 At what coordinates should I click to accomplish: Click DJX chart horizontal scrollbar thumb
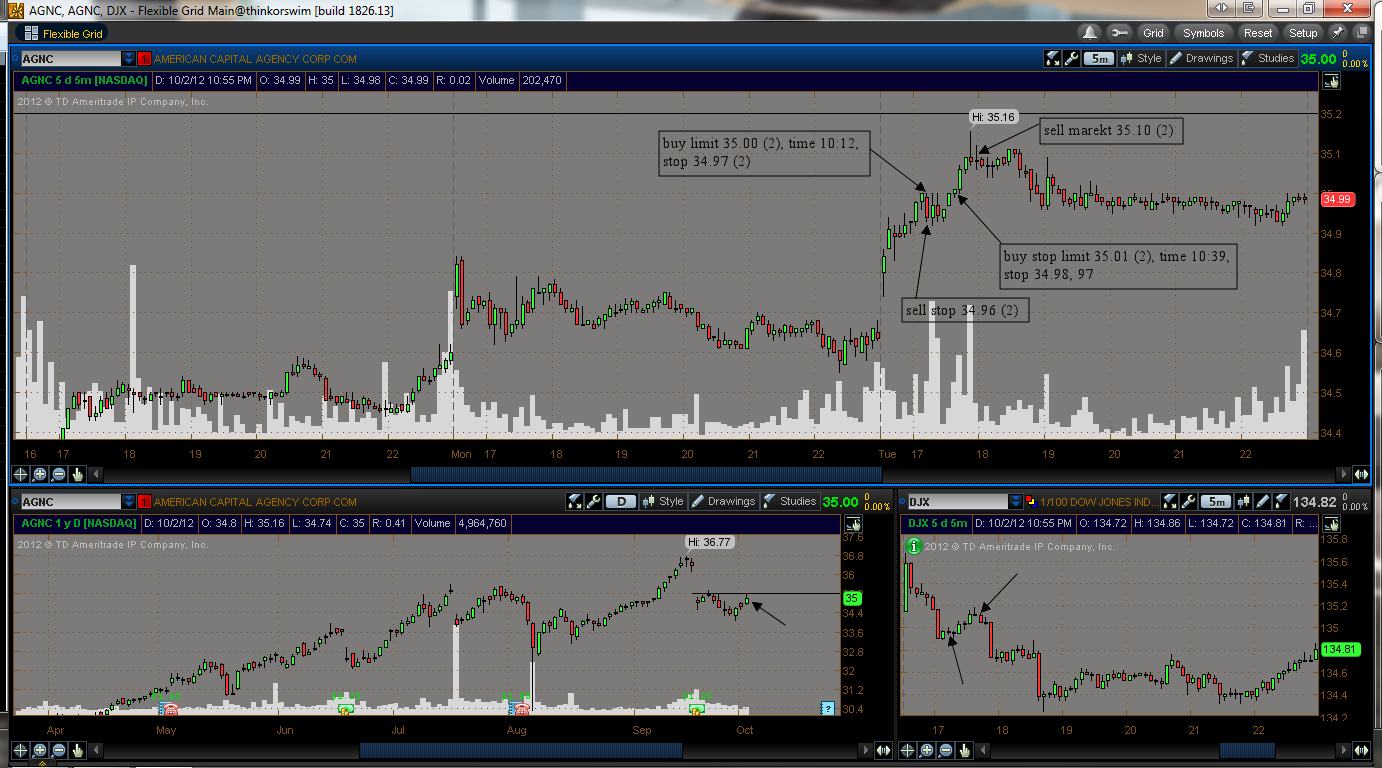(x=1245, y=749)
